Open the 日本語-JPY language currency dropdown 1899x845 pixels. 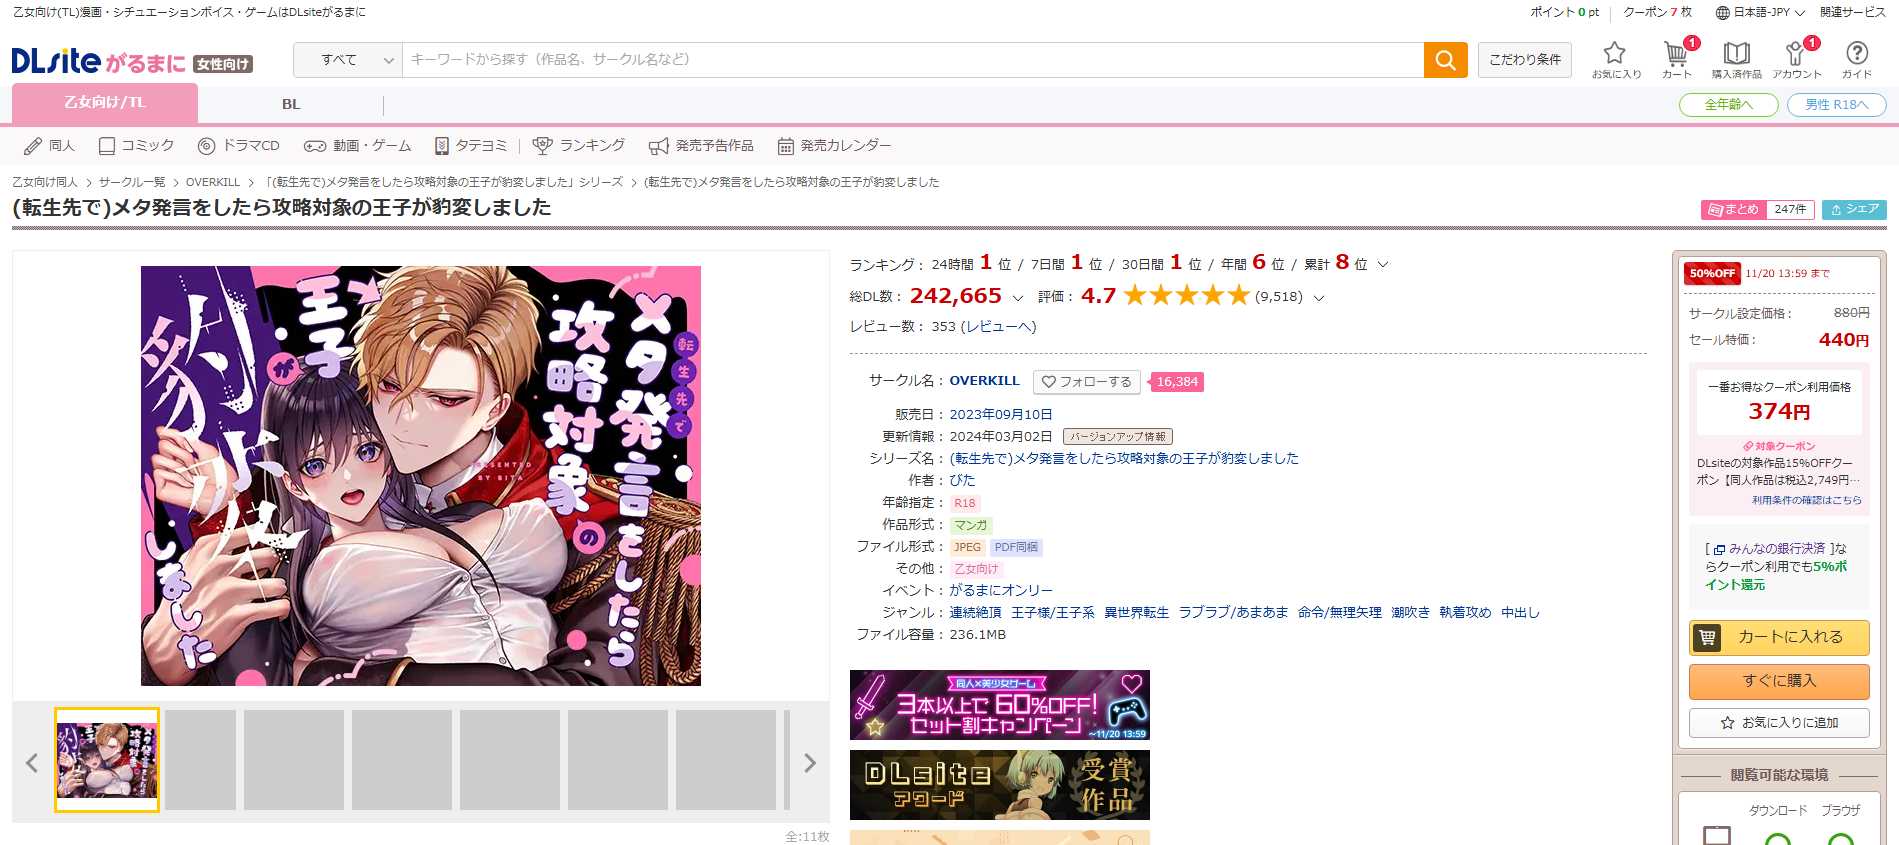click(1760, 13)
